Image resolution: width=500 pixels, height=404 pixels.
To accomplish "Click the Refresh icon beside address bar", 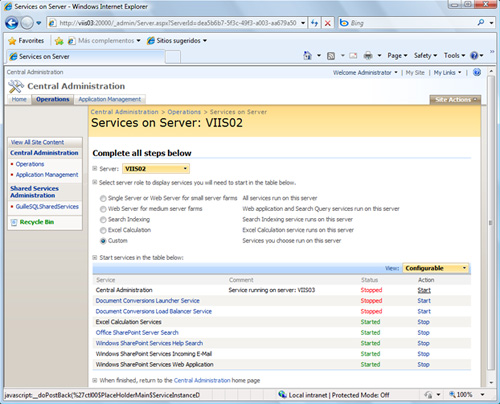I will tap(314, 23).
